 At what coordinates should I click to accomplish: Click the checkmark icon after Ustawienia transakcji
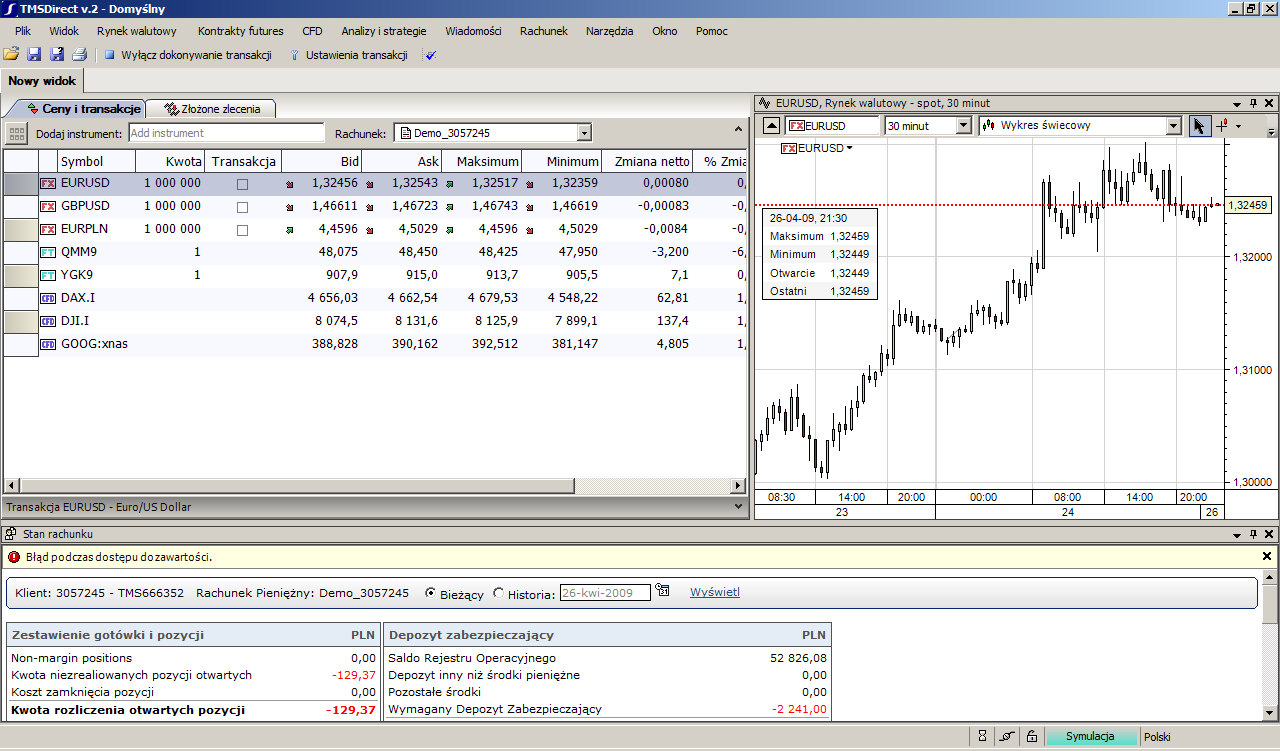point(431,55)
